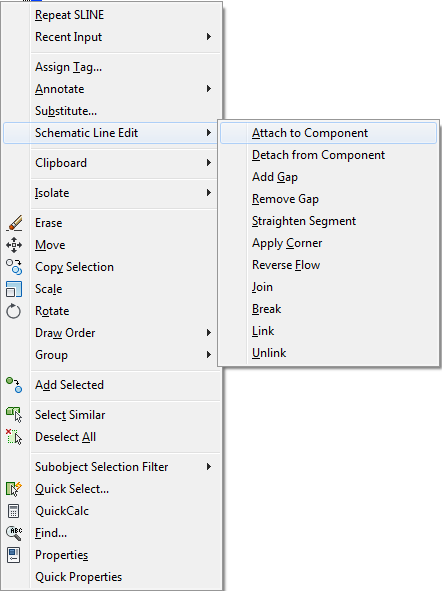Click the Rotate circular arrow icon
This screenshot has height=591, width=442.
(14, 311)
